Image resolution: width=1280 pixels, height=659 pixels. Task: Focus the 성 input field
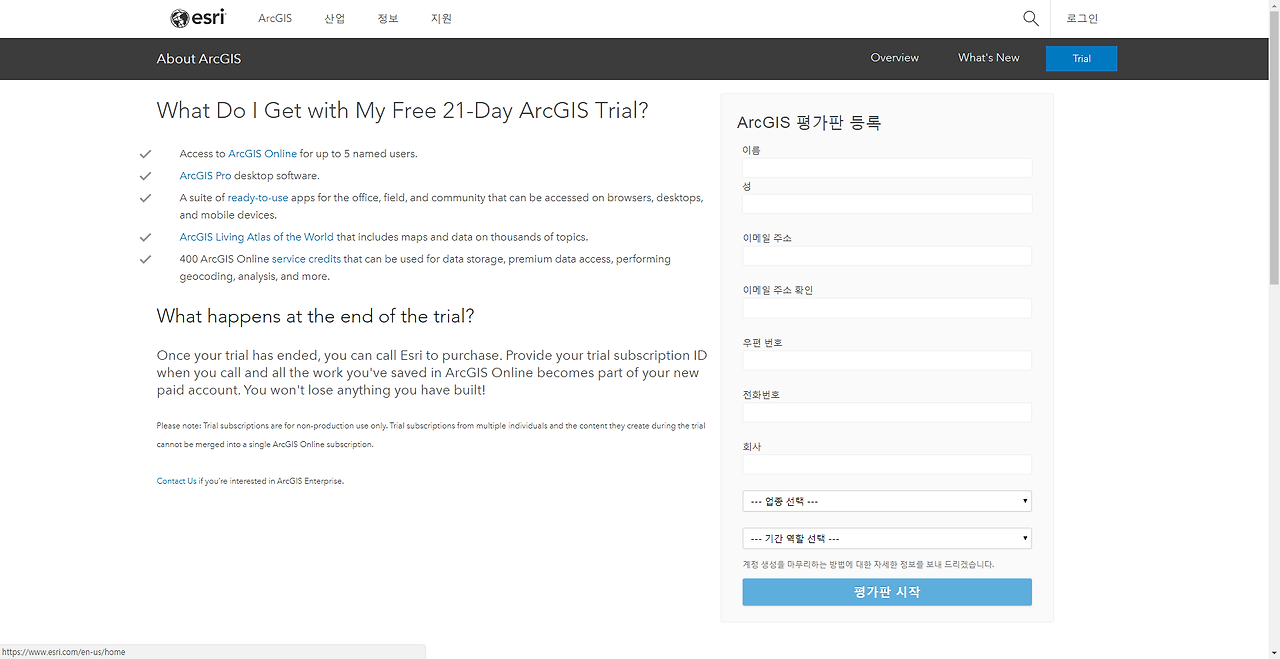click(887, 204)
